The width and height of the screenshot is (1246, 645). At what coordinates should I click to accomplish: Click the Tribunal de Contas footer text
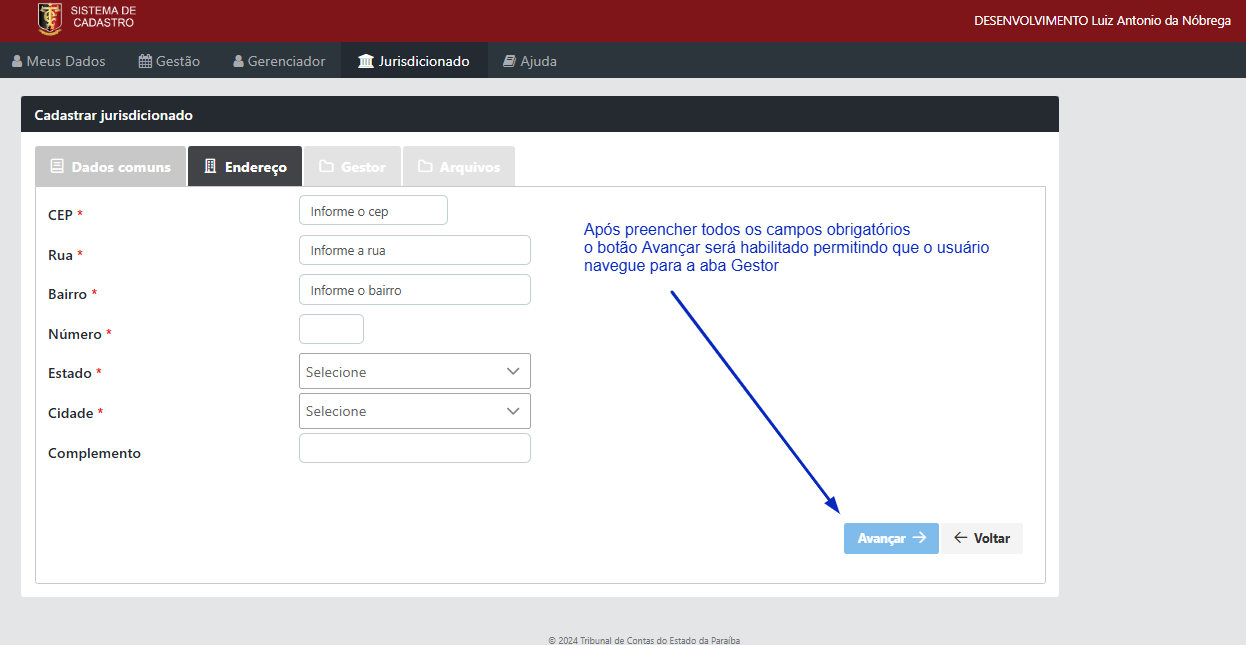coord(644,640)
